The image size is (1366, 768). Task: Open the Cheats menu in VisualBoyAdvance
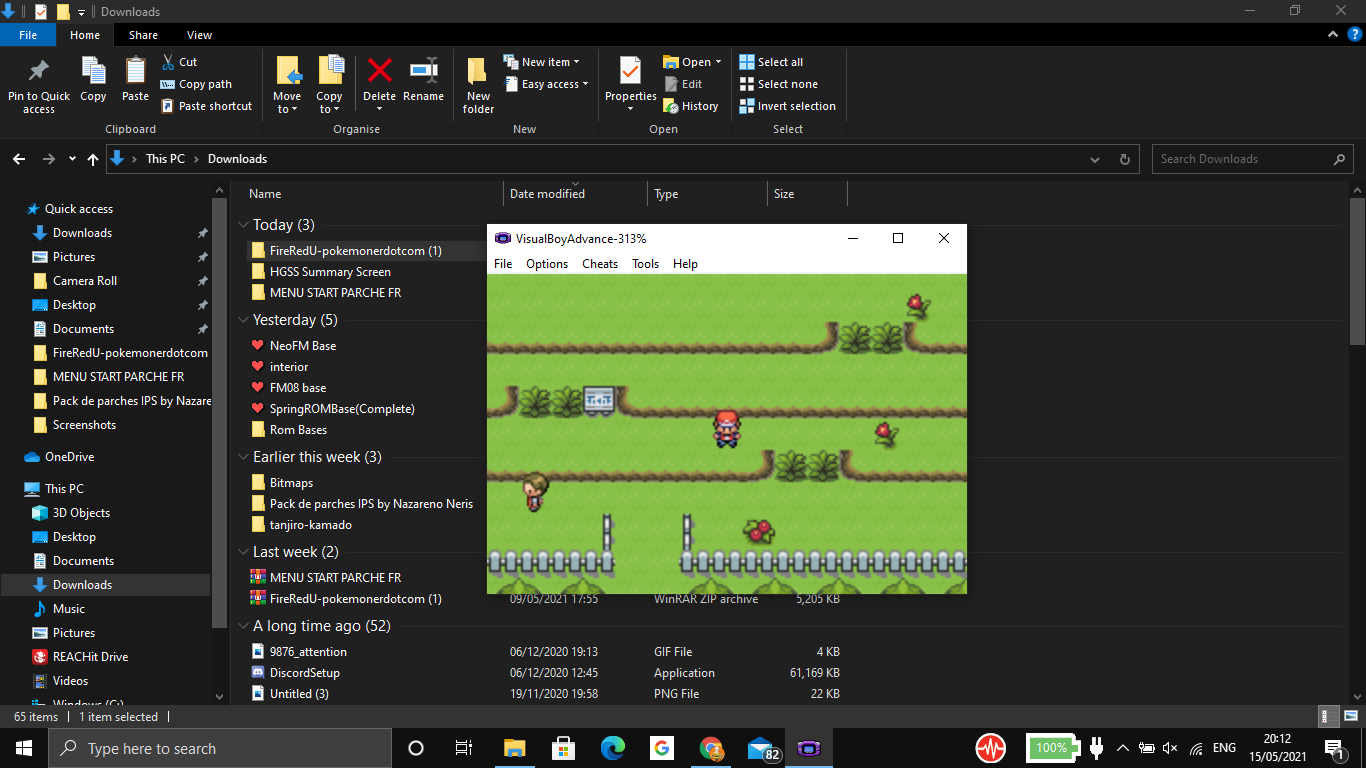pos(599,263)
